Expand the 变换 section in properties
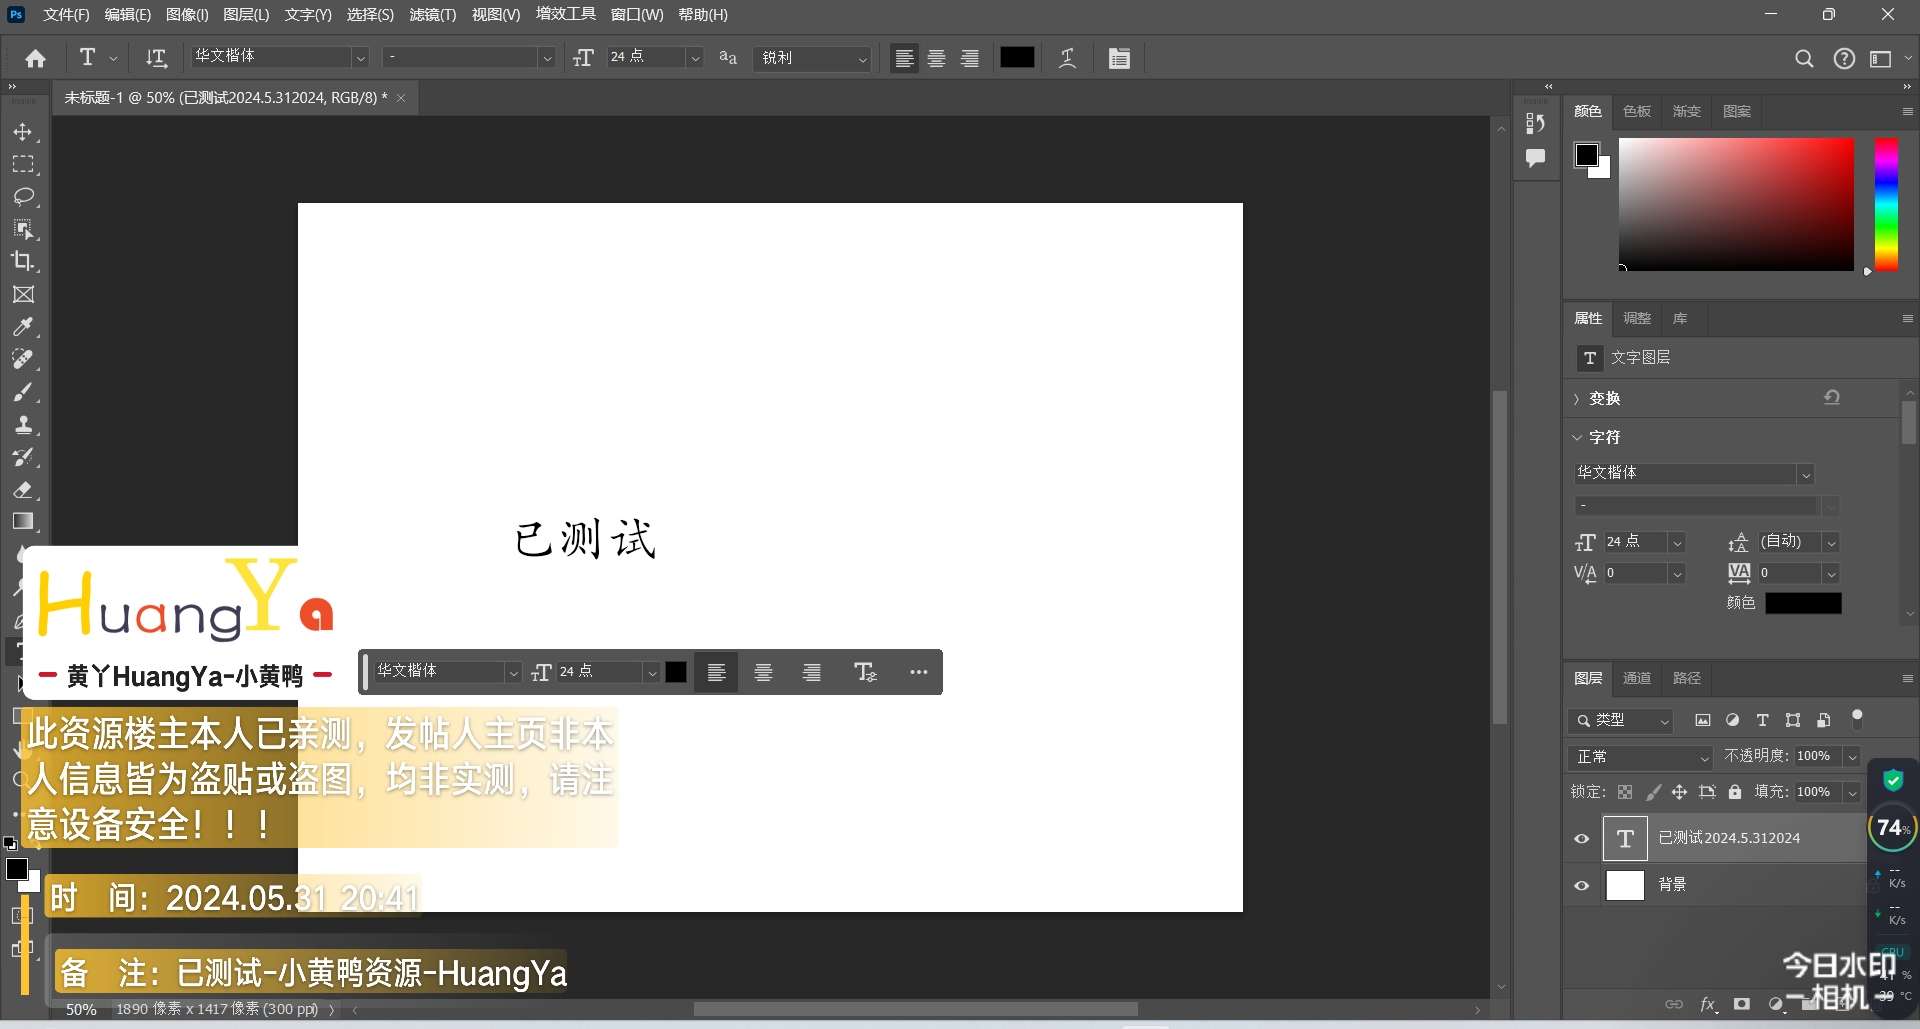This screenshot has height=1029, width=1920. click(x=1577, y=399)
